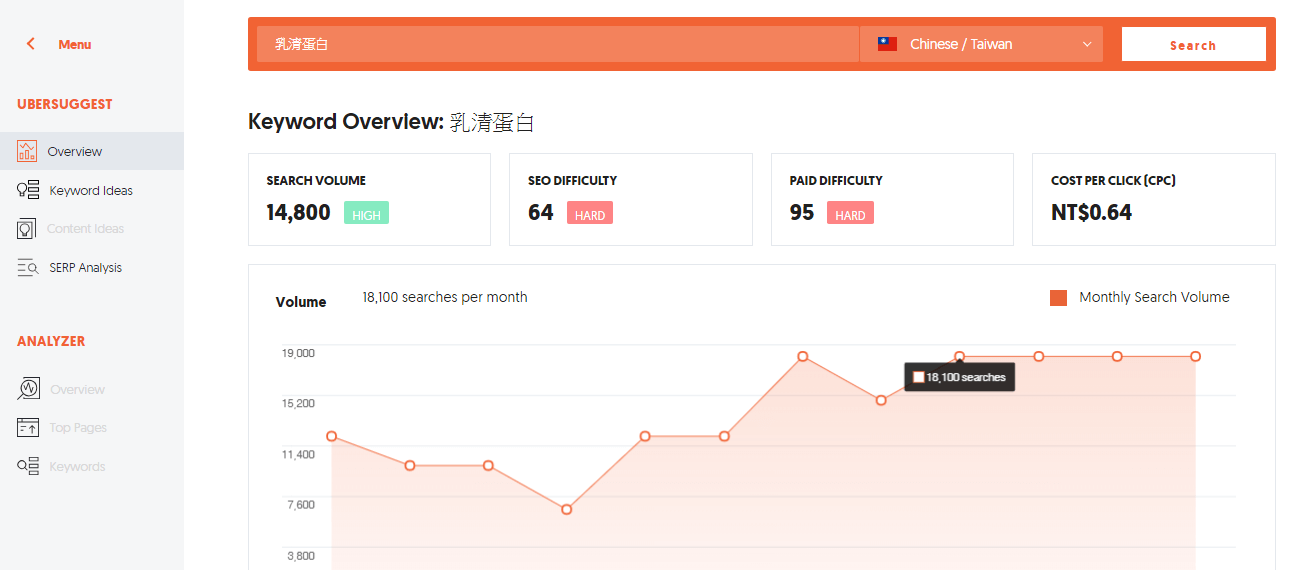This screenshot has width=1292, height=570.
Task: Click the Taiwan flag icon
Action: 887,44
